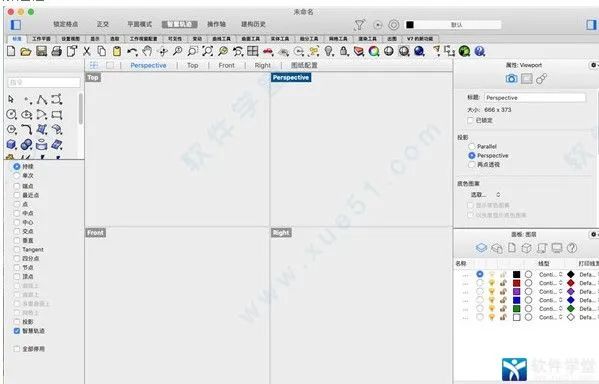Click the black color swatch of first layer
The width and height of the screenshot is (599, 384).
(516, 274)
